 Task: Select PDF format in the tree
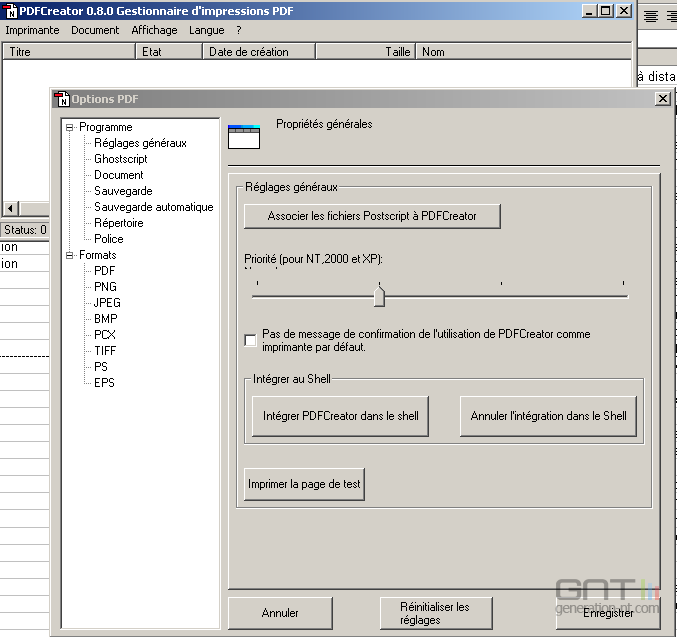(104, 271)
